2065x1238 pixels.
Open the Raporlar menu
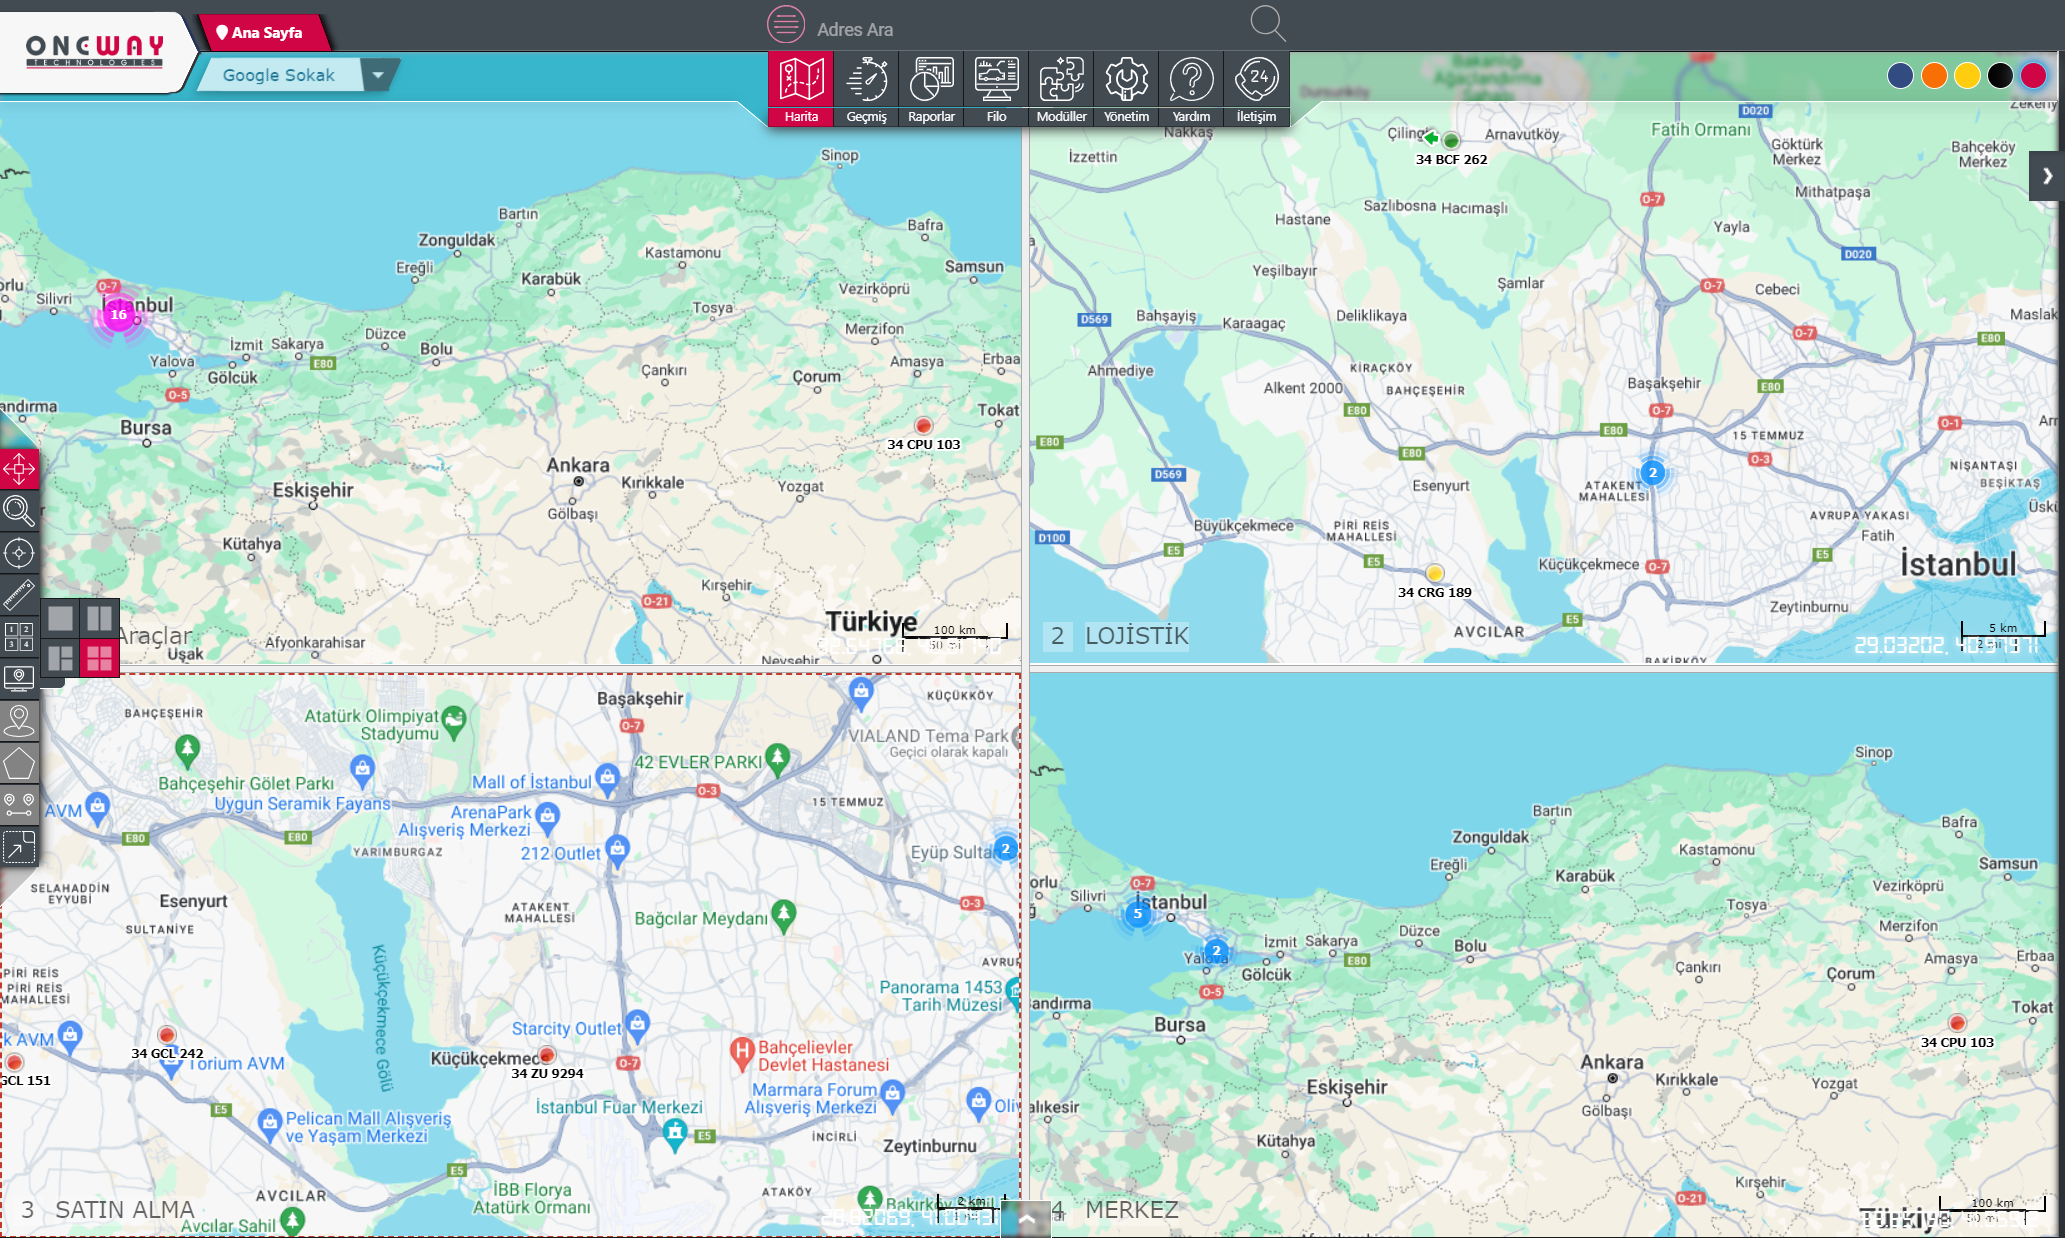(931, 90)
